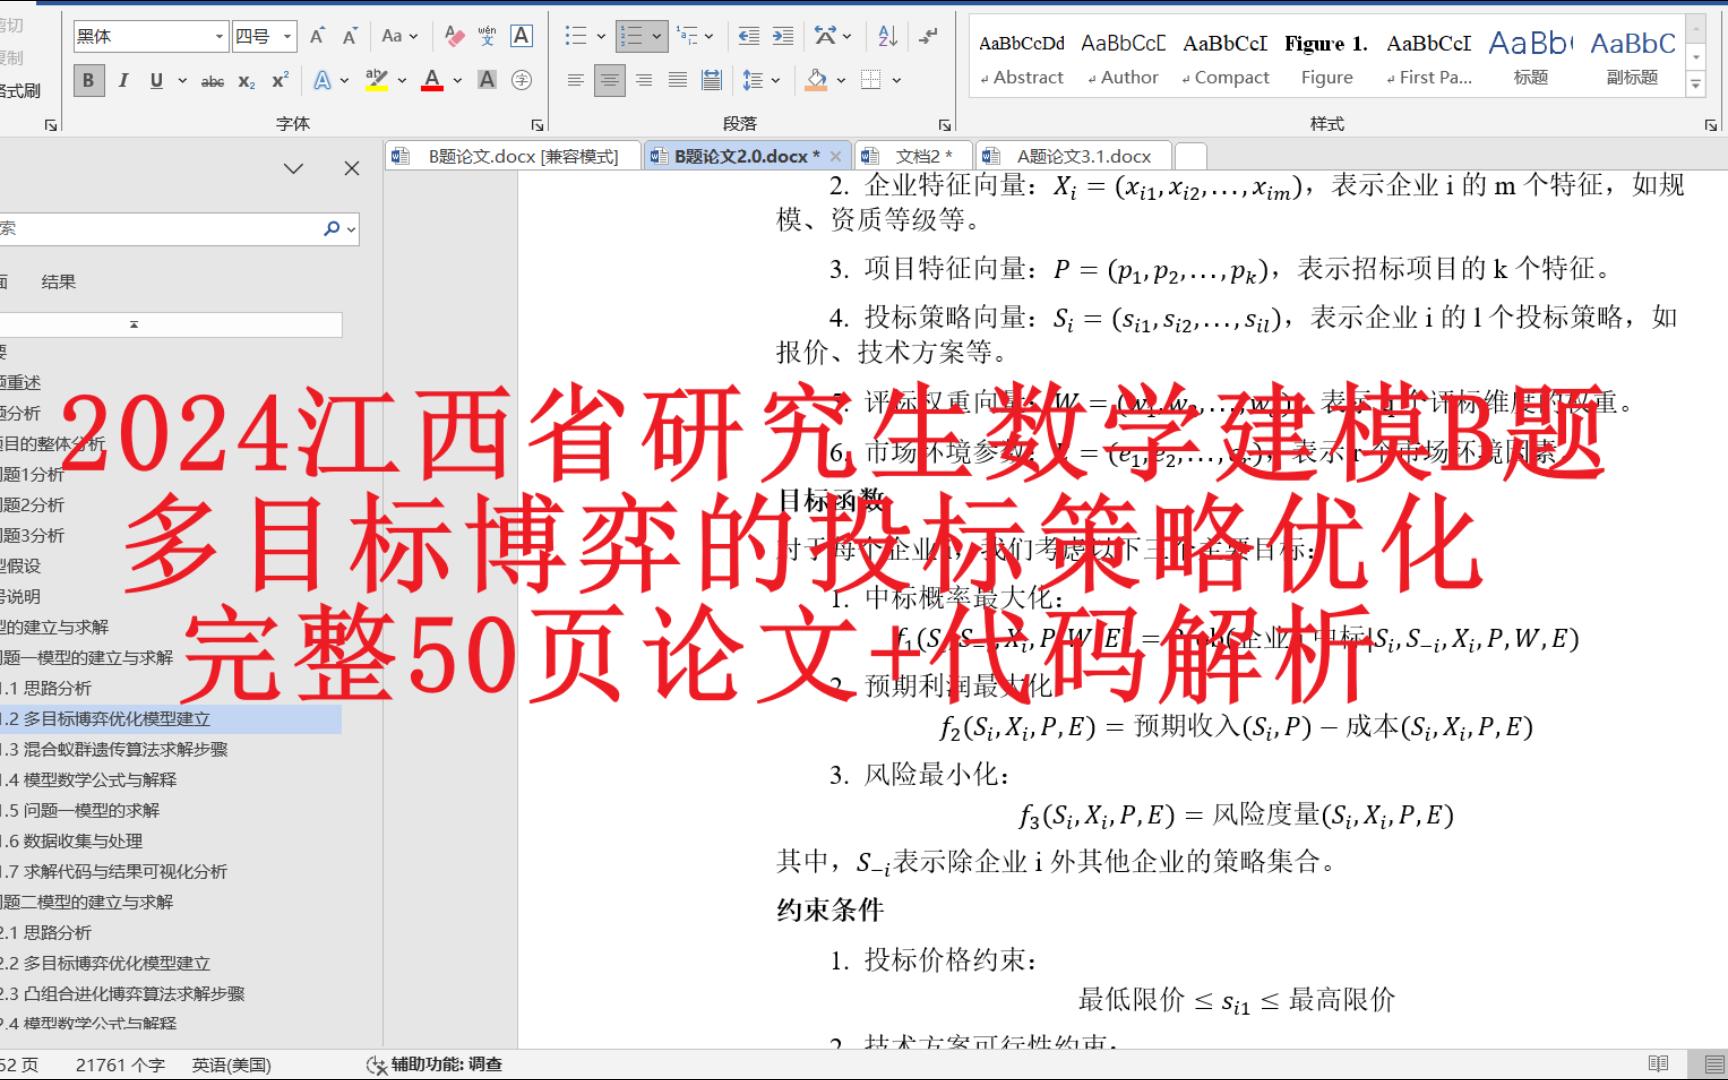Click the navigation pane search field
The height and width of the screenshot is (1080, 1728).
160,229
